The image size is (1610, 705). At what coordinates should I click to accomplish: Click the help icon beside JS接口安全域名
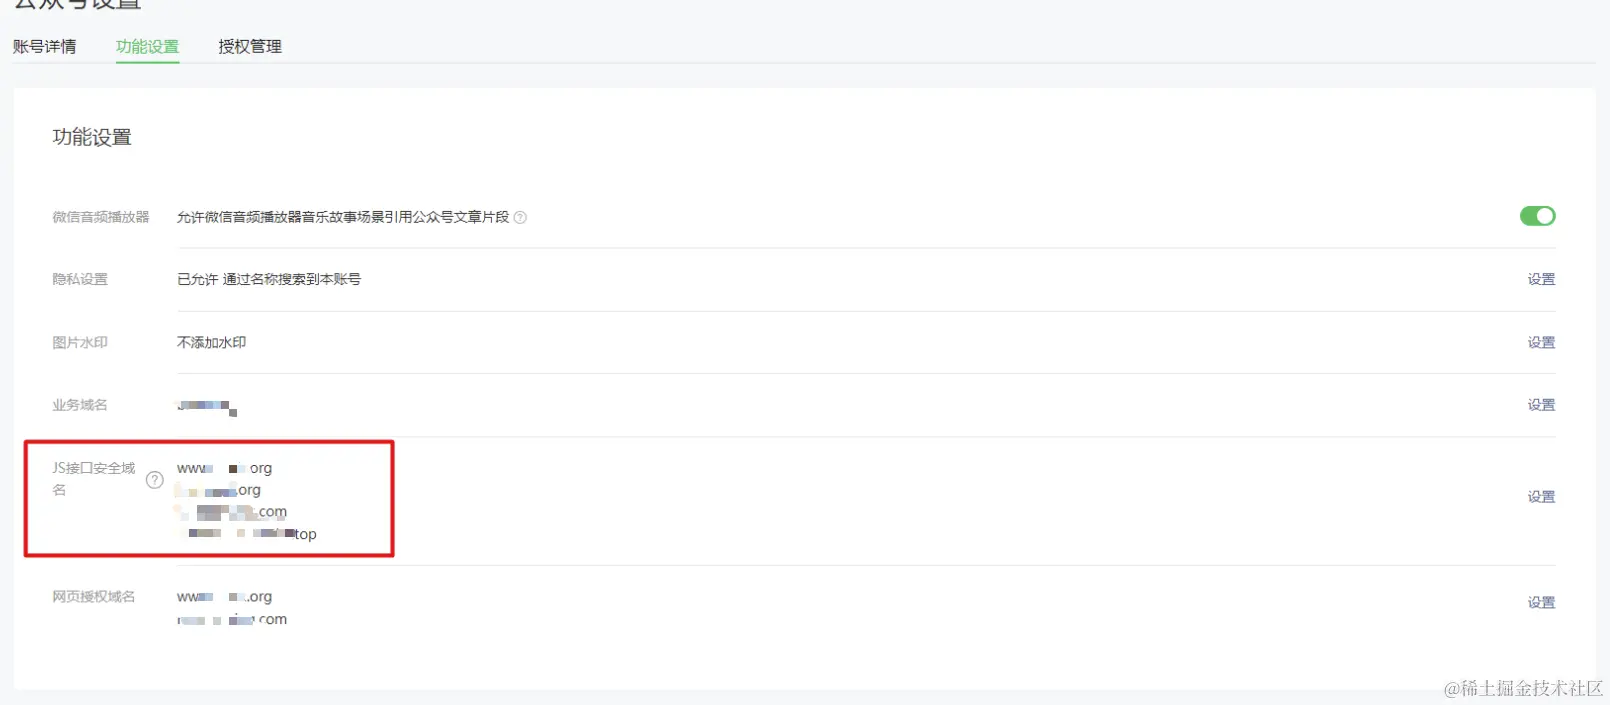(x=155, y=480)
